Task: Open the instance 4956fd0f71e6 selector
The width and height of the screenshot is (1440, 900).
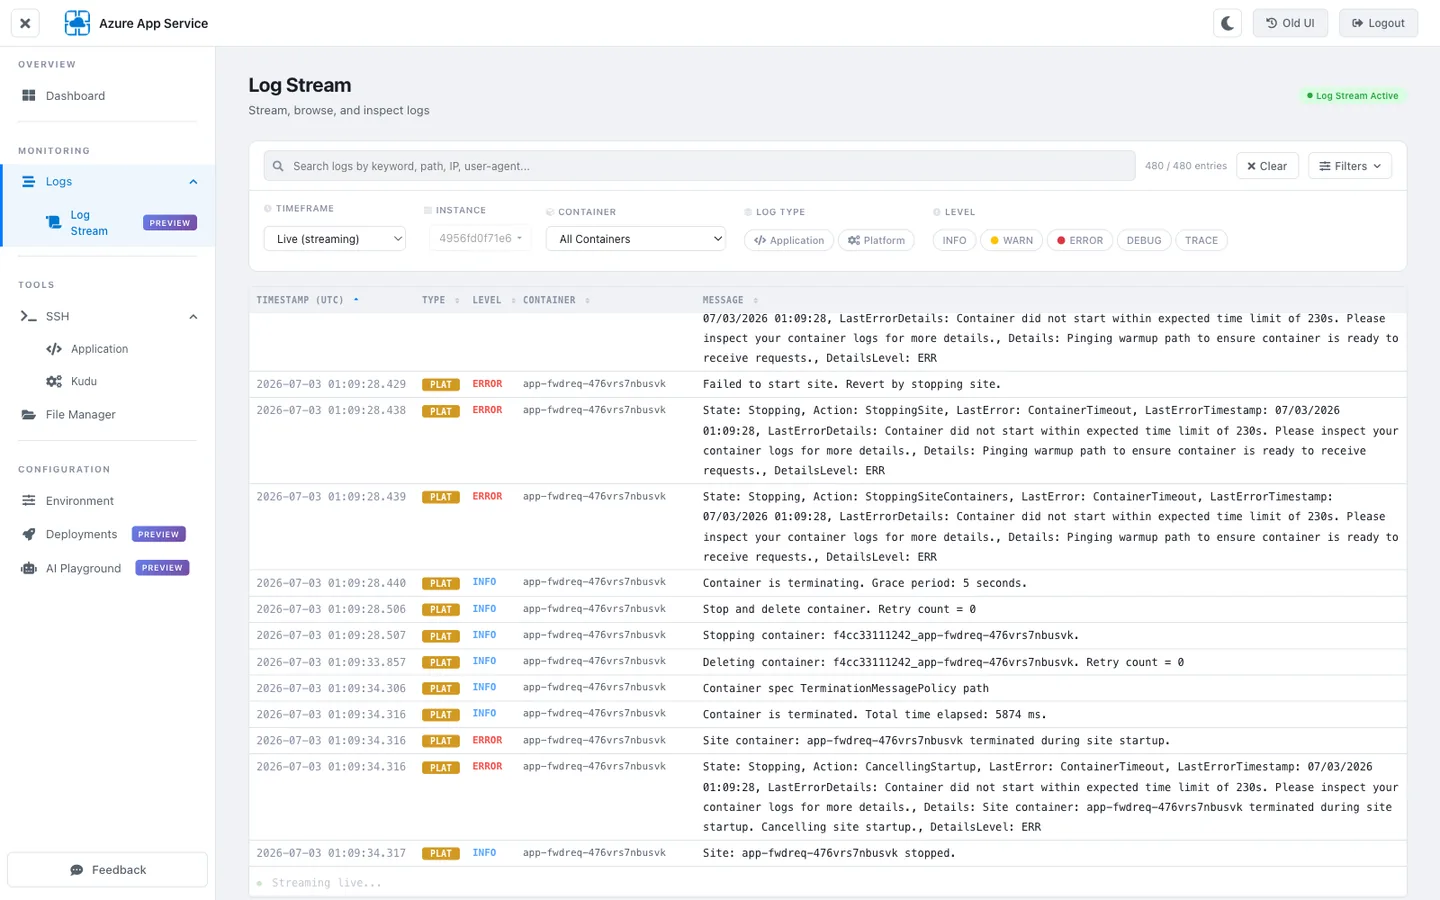Action: click(480, 238)
